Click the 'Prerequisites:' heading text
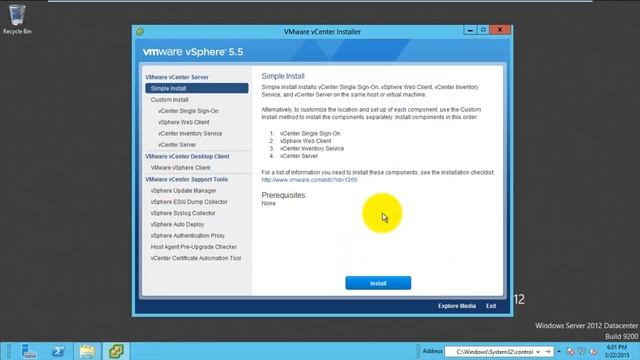640x360 pixels. [284, 195]
